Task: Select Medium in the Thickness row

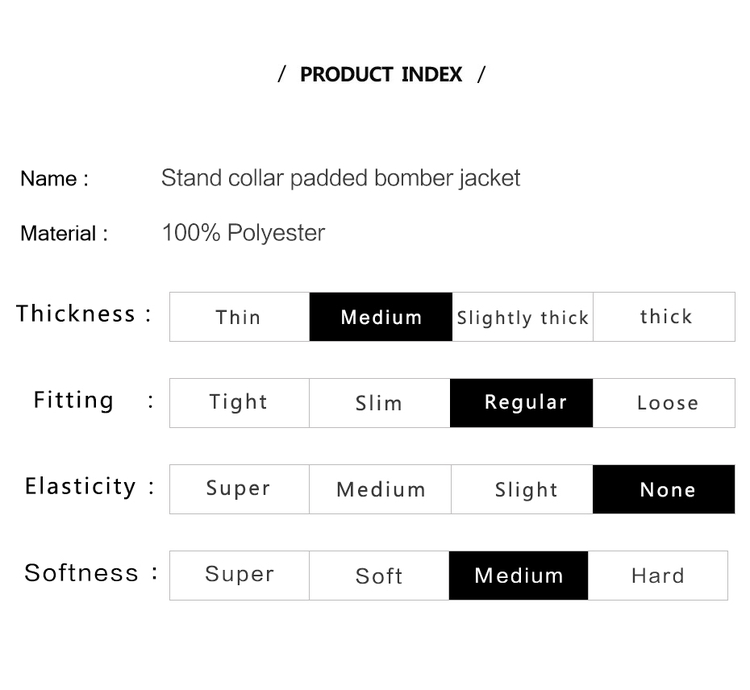Action: (381, 317)
